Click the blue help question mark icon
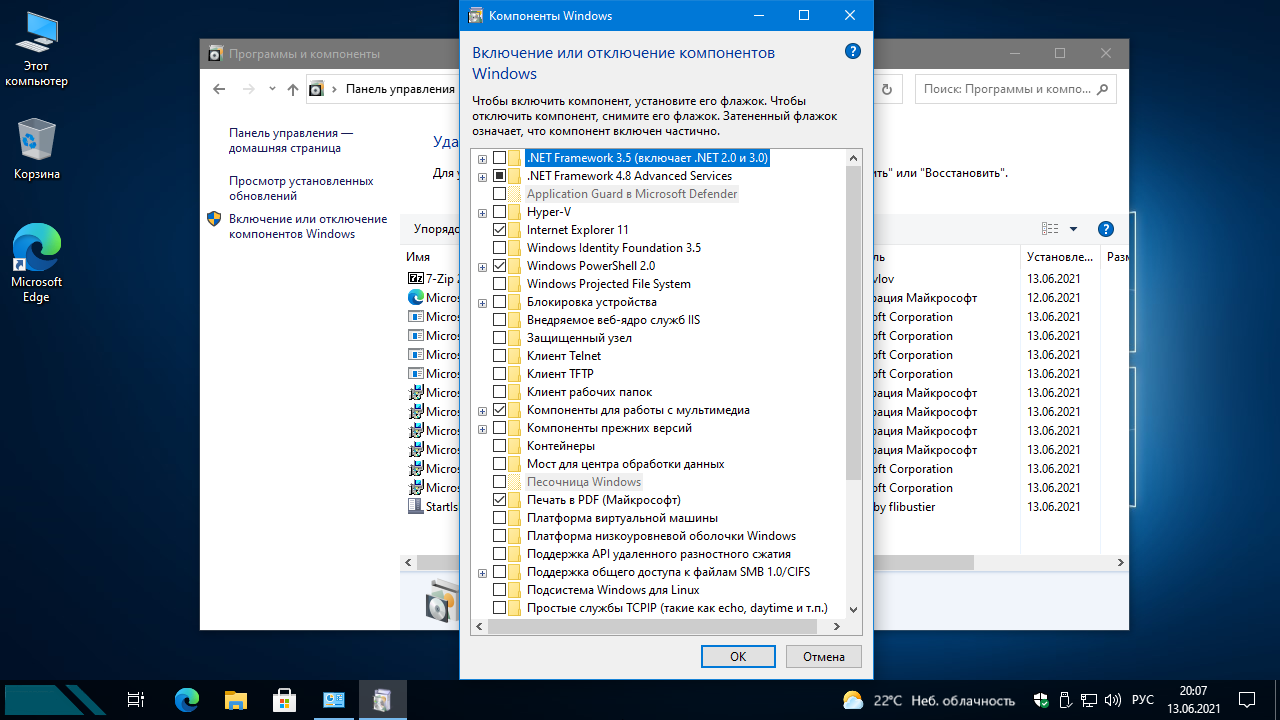This screenshot has height=720, width=1280. click(x=852, y=51)
